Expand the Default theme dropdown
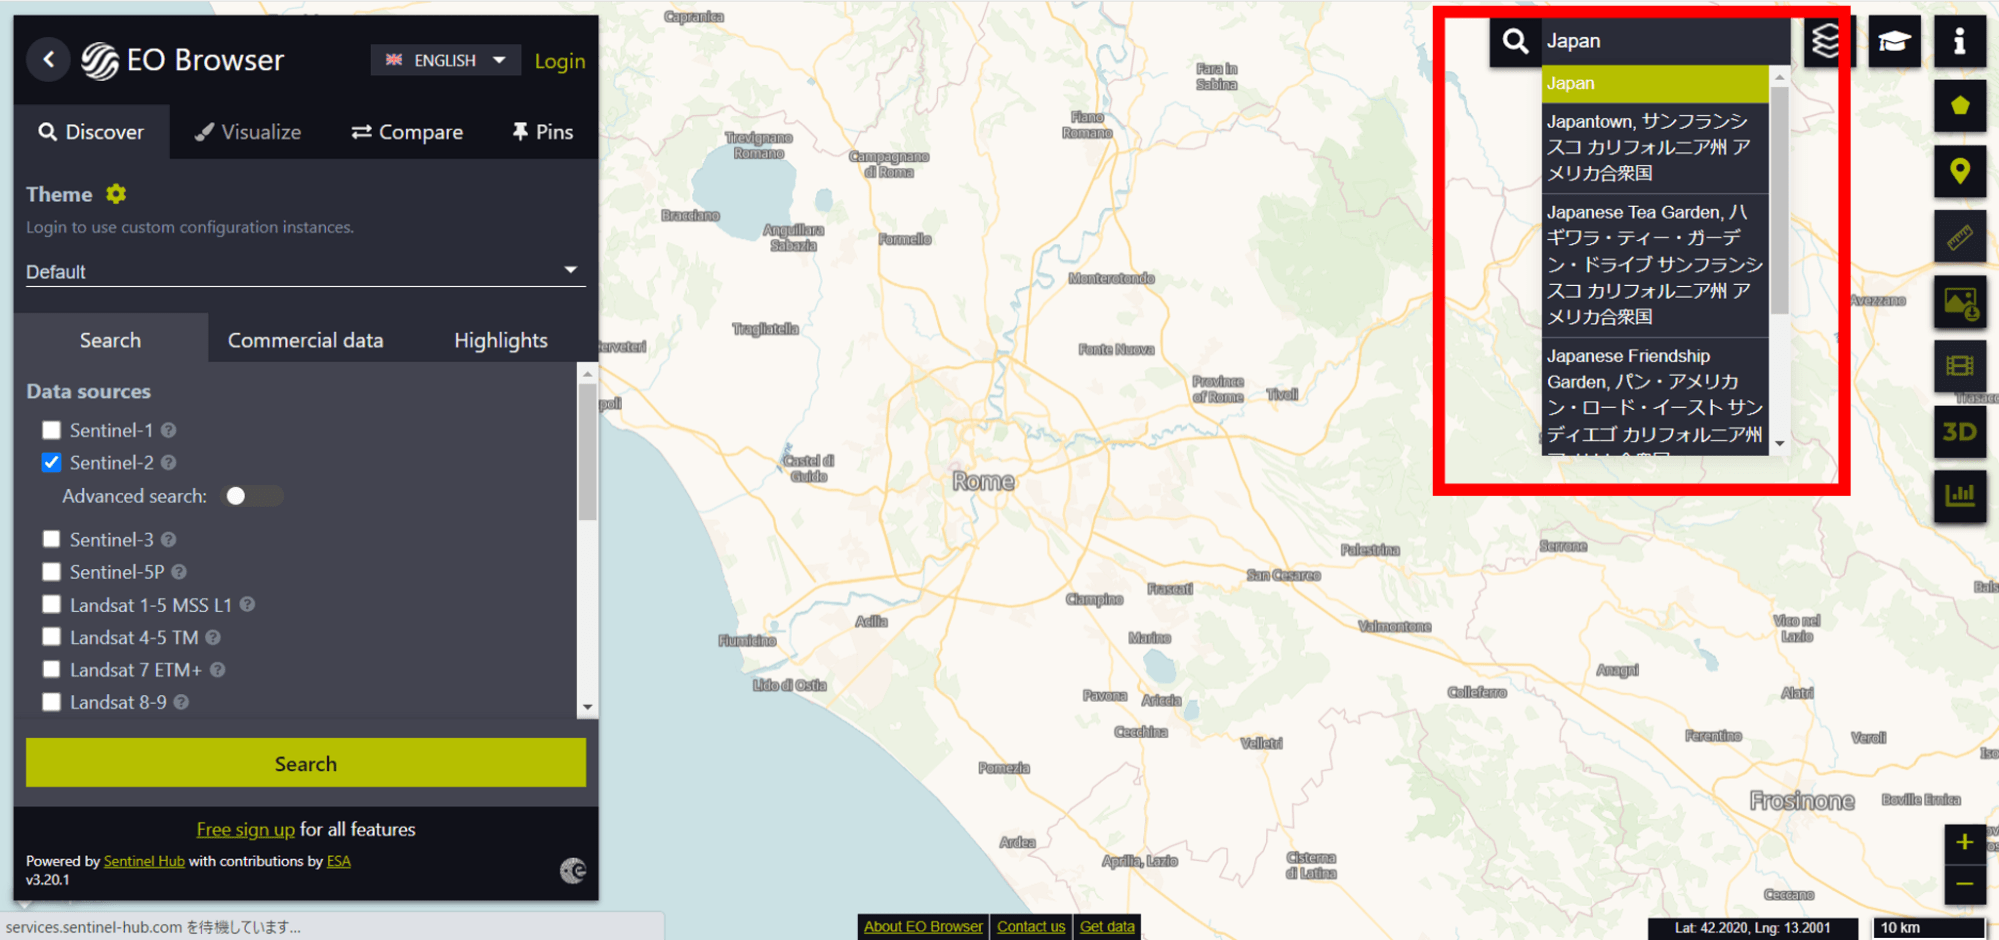This screenshot has height=940, width=1999. [x=305, y=272]
